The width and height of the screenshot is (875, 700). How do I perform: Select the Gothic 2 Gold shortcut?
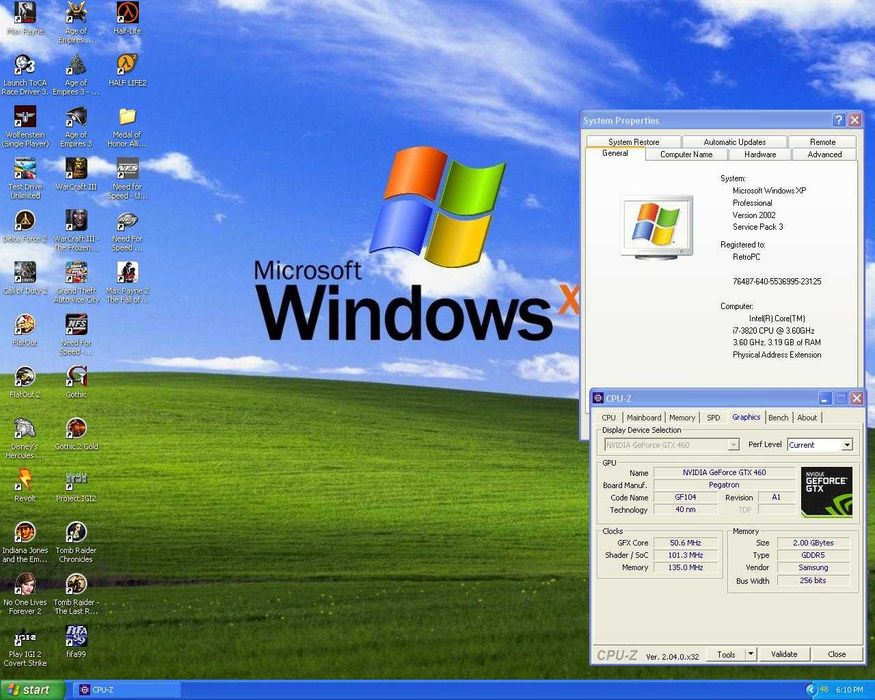point(76,434)
